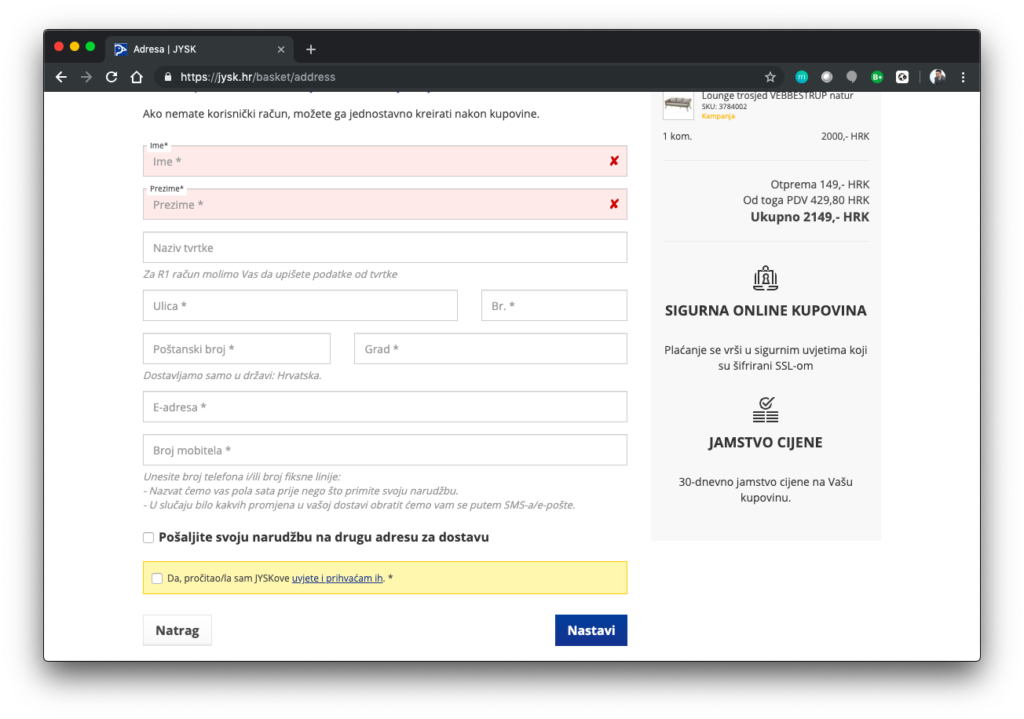Open the 'uvjete i prihvaćam ih' link
1024x719 pixels.
click(x=337, y=578)
